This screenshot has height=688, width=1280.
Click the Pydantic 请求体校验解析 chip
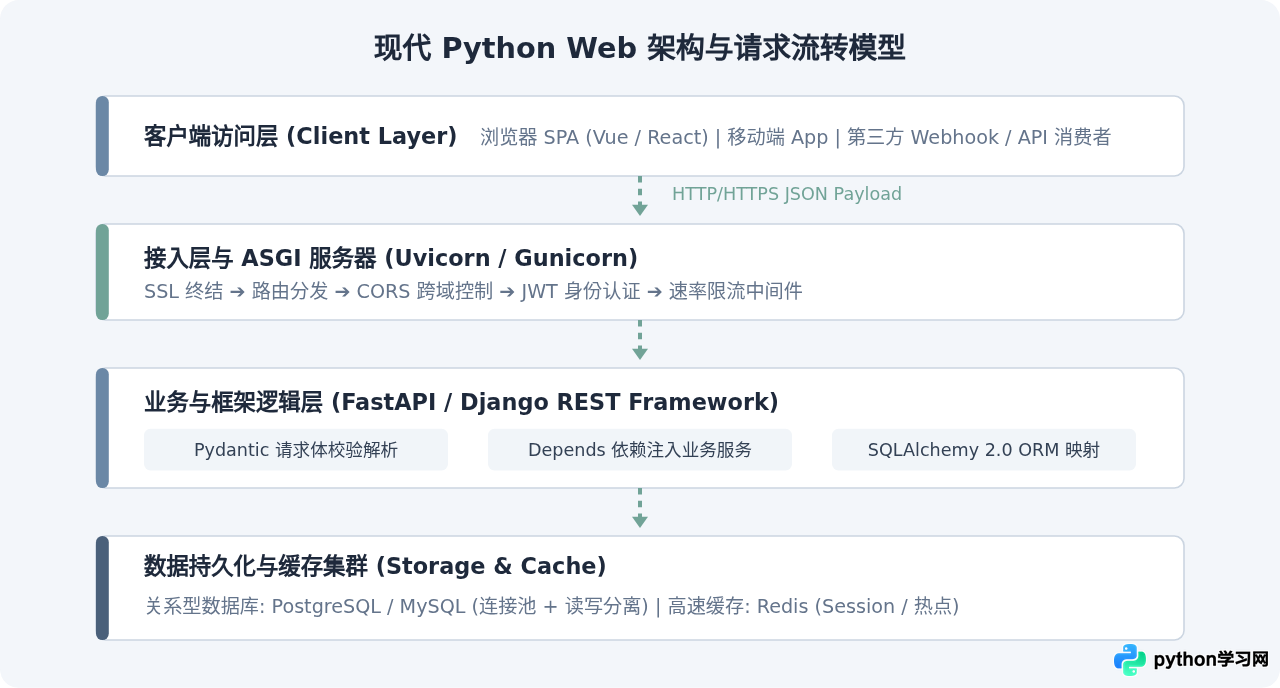(x=296, y=450)
